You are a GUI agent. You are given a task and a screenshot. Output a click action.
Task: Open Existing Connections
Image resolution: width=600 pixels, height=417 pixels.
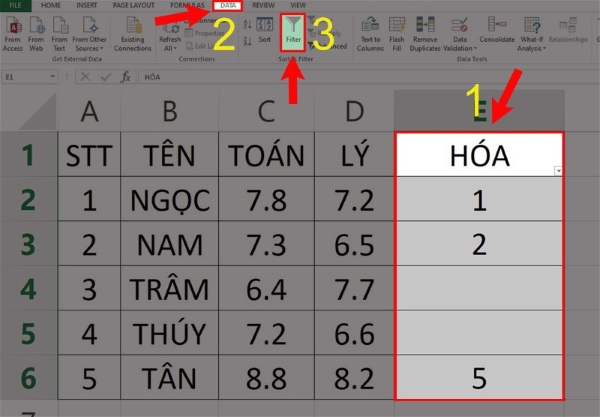pos(132,32)
